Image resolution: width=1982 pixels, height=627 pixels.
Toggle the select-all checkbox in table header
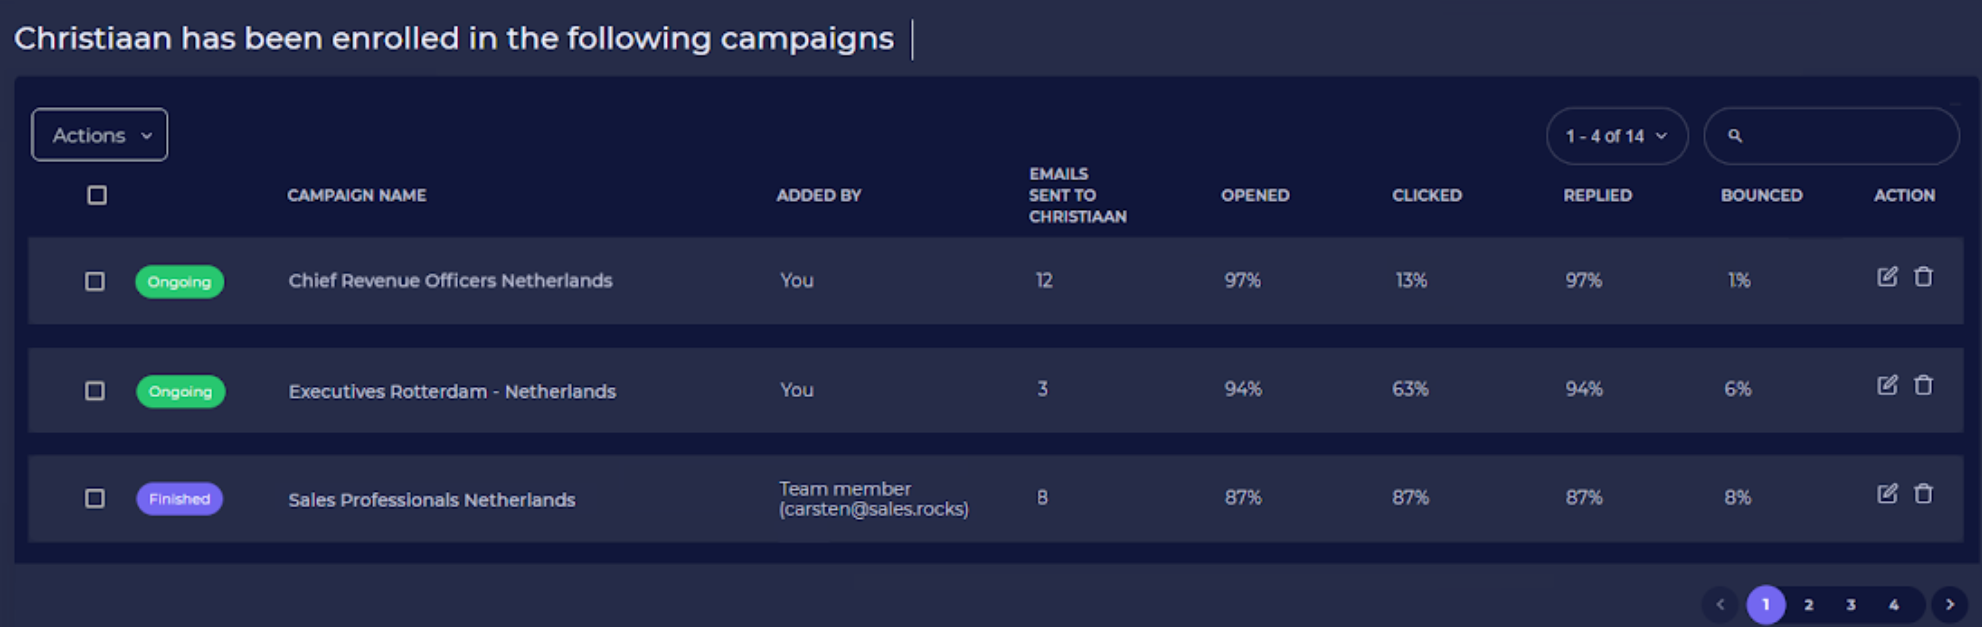pyautogui.click(x=97, y=195)
